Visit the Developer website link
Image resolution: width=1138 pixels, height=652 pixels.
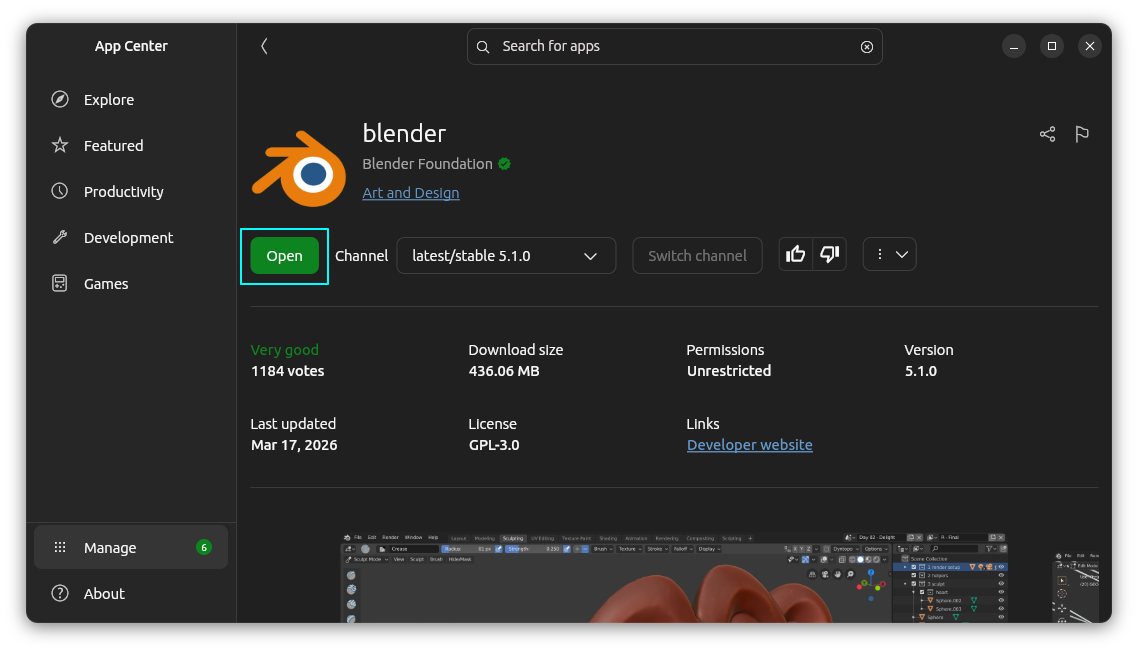point(749,444)
